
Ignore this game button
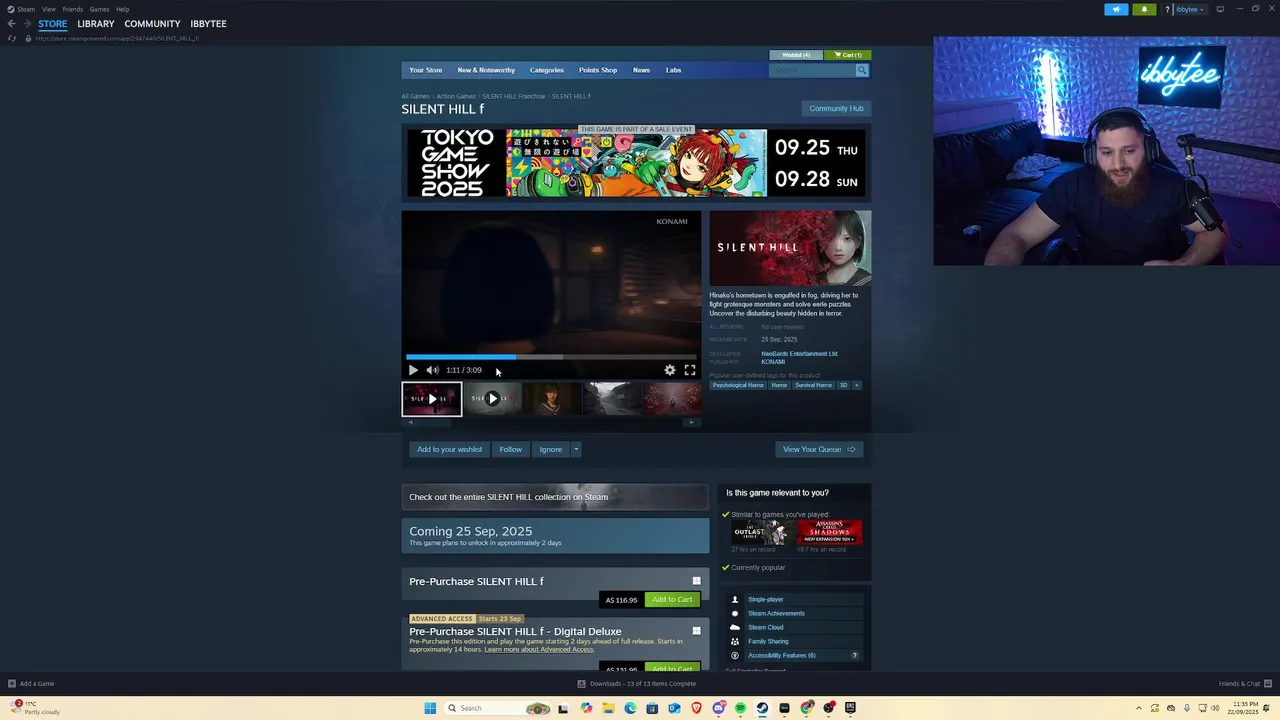click(x=551, y=449)
